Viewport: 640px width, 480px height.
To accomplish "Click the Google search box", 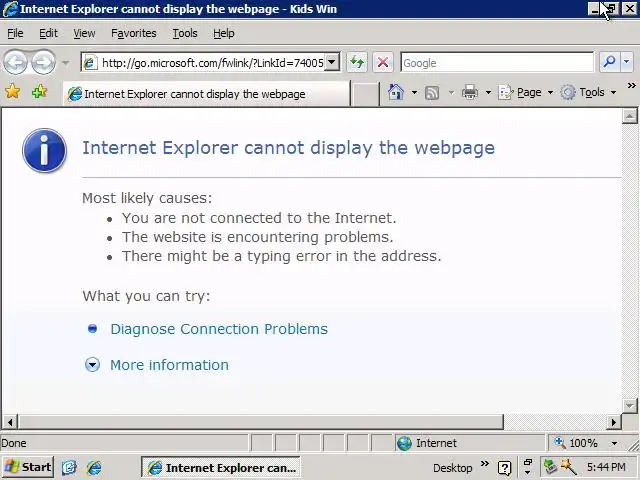I will pyautogui.click(x=497, y=63).
